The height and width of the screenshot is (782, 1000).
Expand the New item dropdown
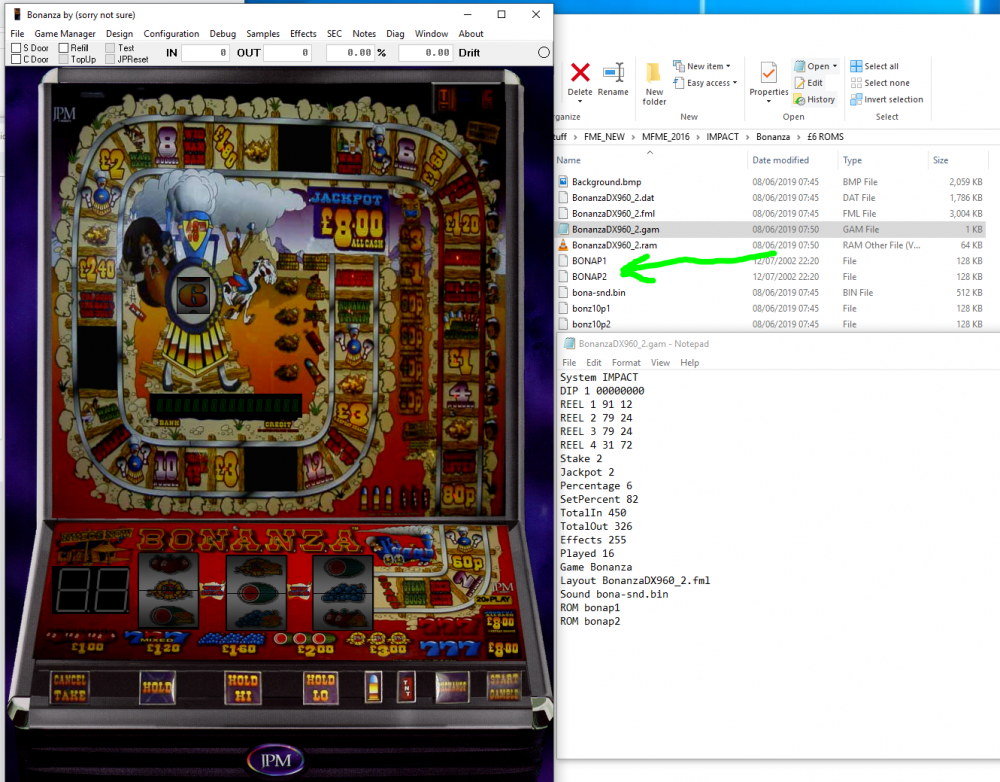pyautogui.click(x=728, y=66)
